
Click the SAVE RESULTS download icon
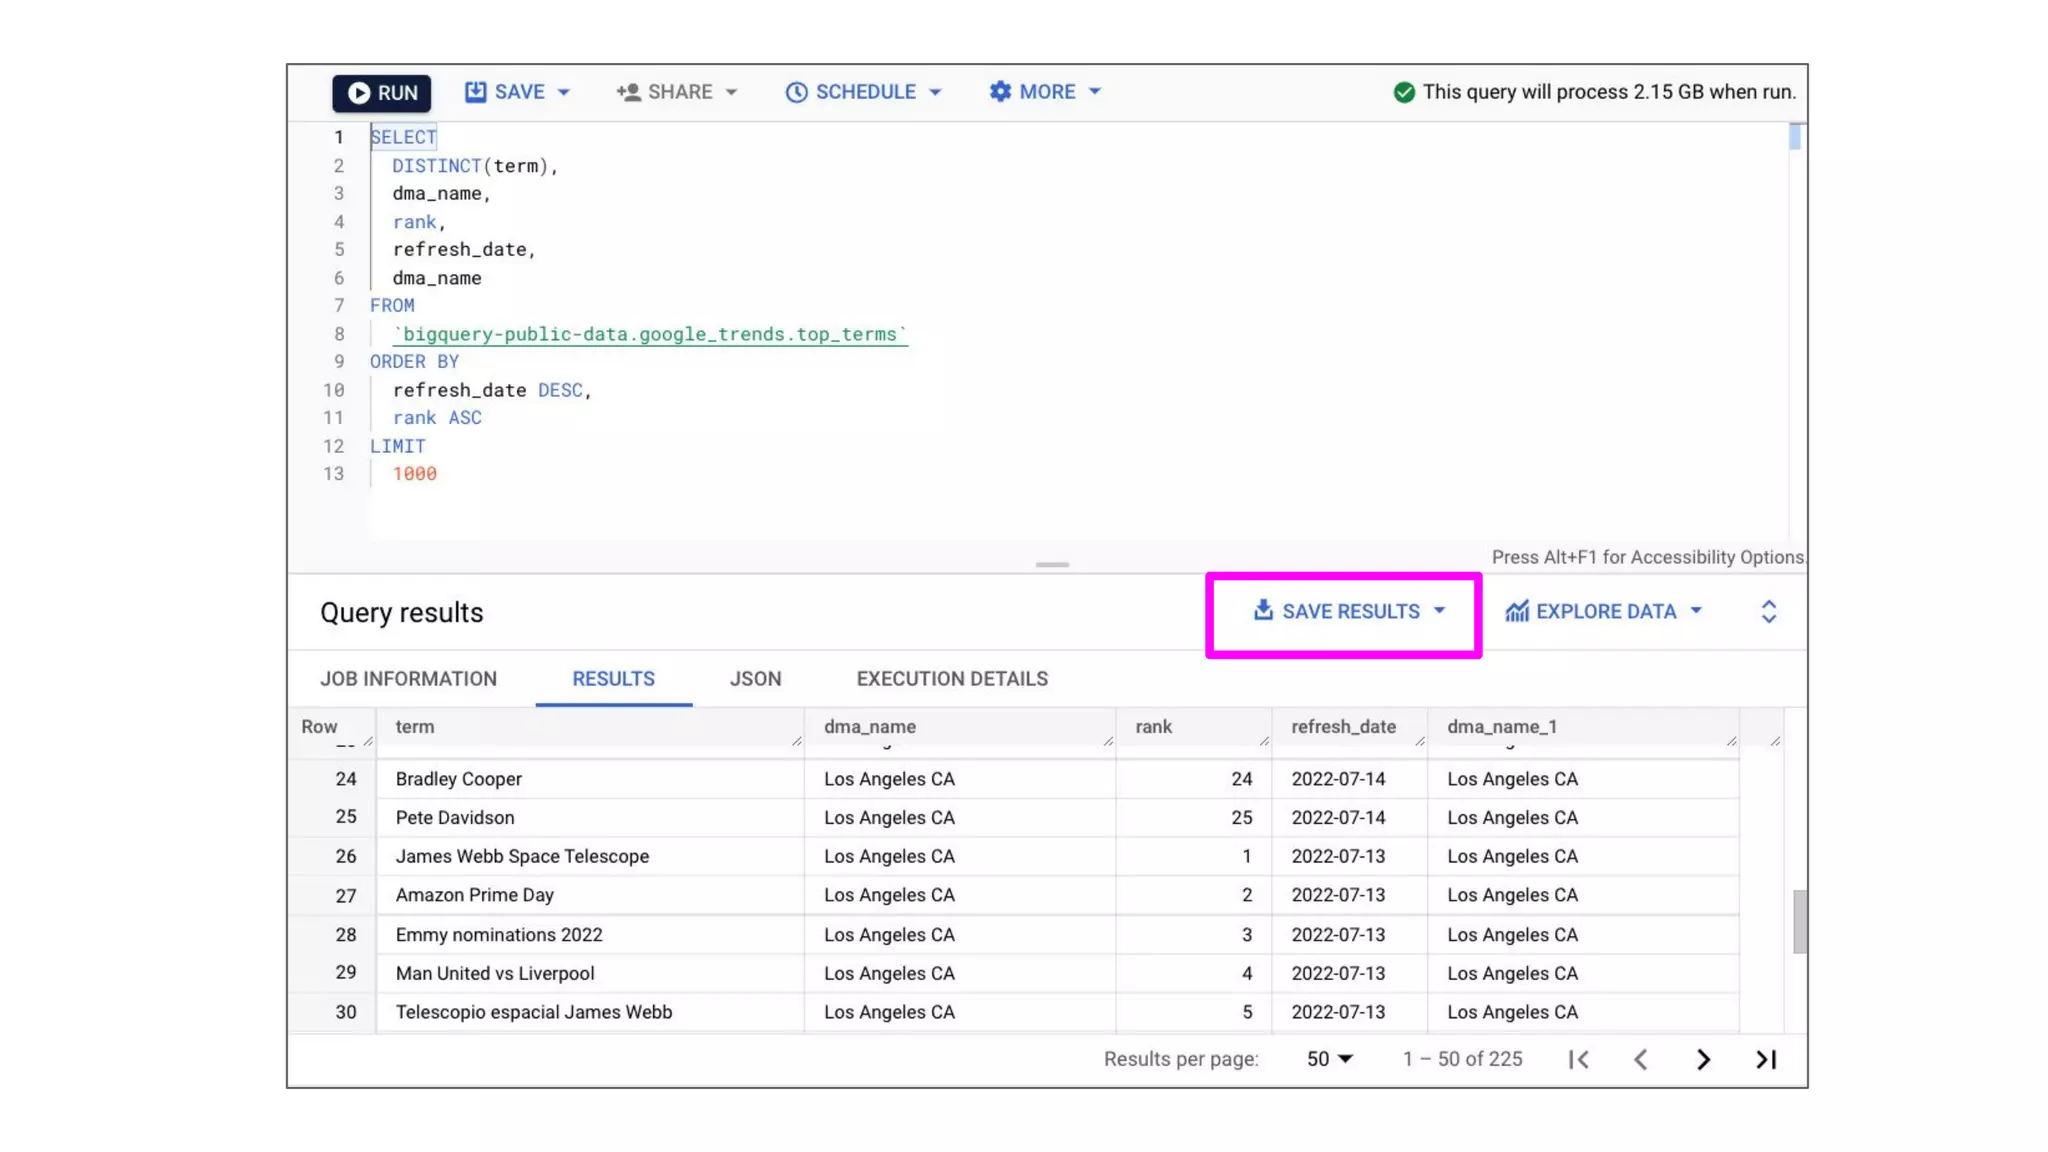1263,610
